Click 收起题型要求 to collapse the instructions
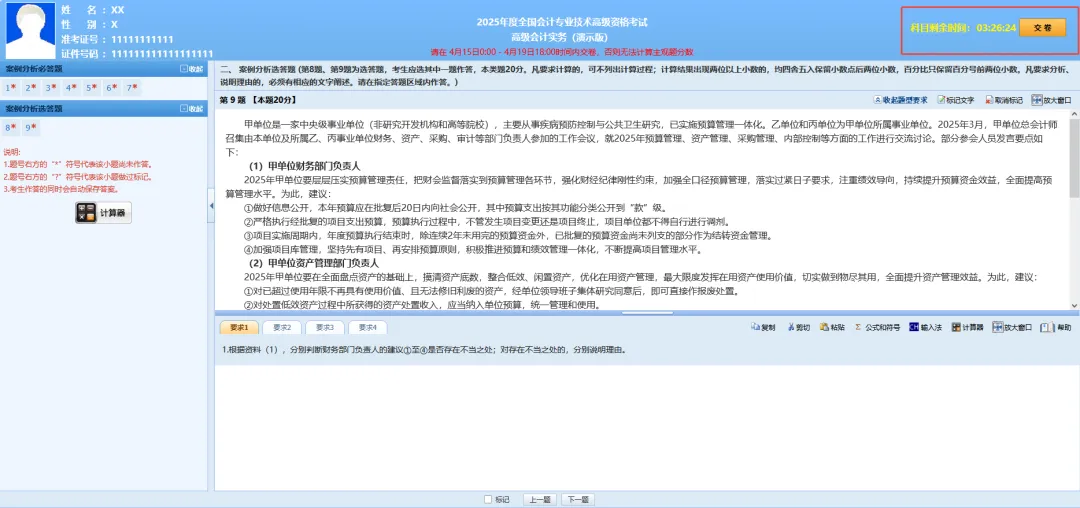 pos(900,100)
